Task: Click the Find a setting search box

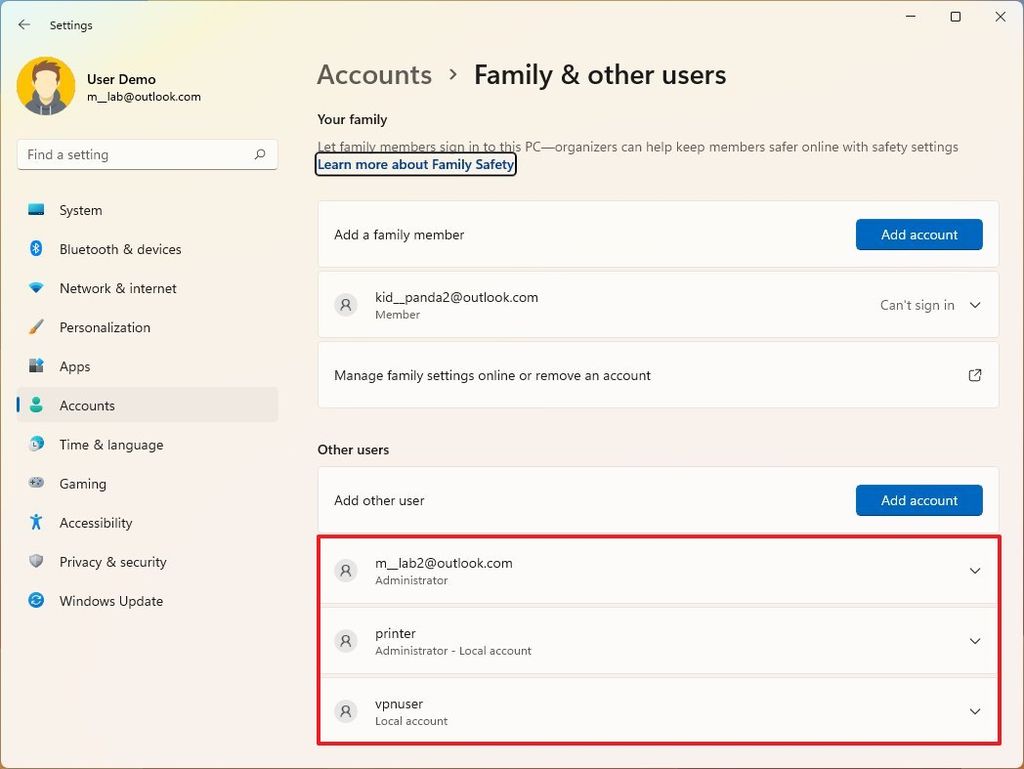Action: point(147,154)
